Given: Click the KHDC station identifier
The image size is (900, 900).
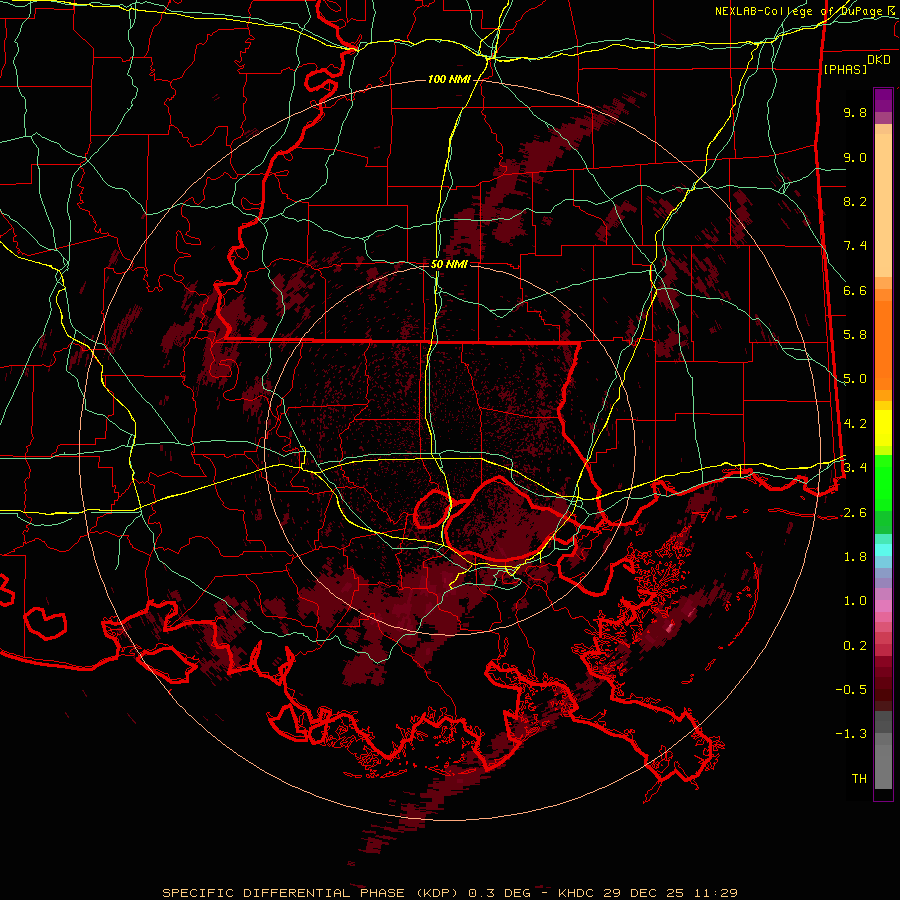Looking at the screenshot, I should [x=576, y=893].
